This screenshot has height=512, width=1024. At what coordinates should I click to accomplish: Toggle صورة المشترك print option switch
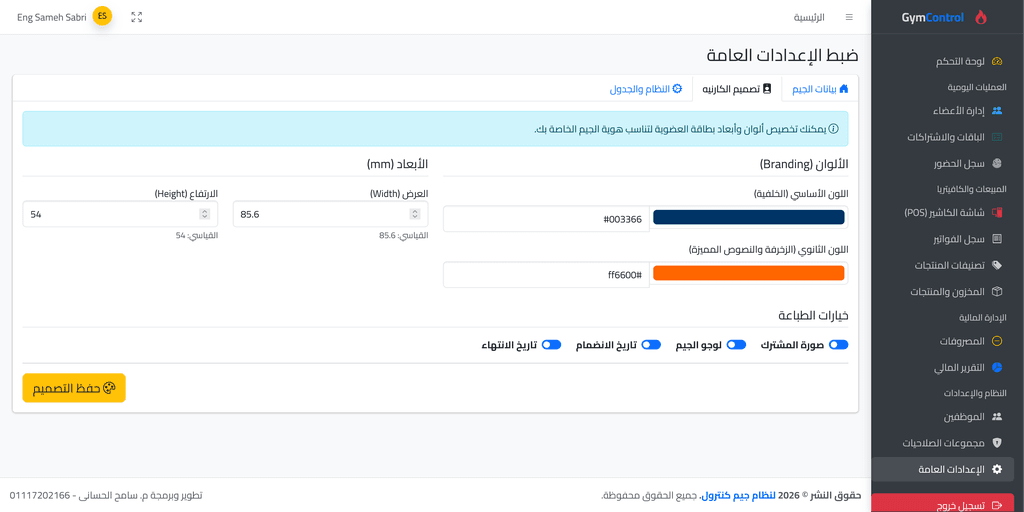click(839, 345)
